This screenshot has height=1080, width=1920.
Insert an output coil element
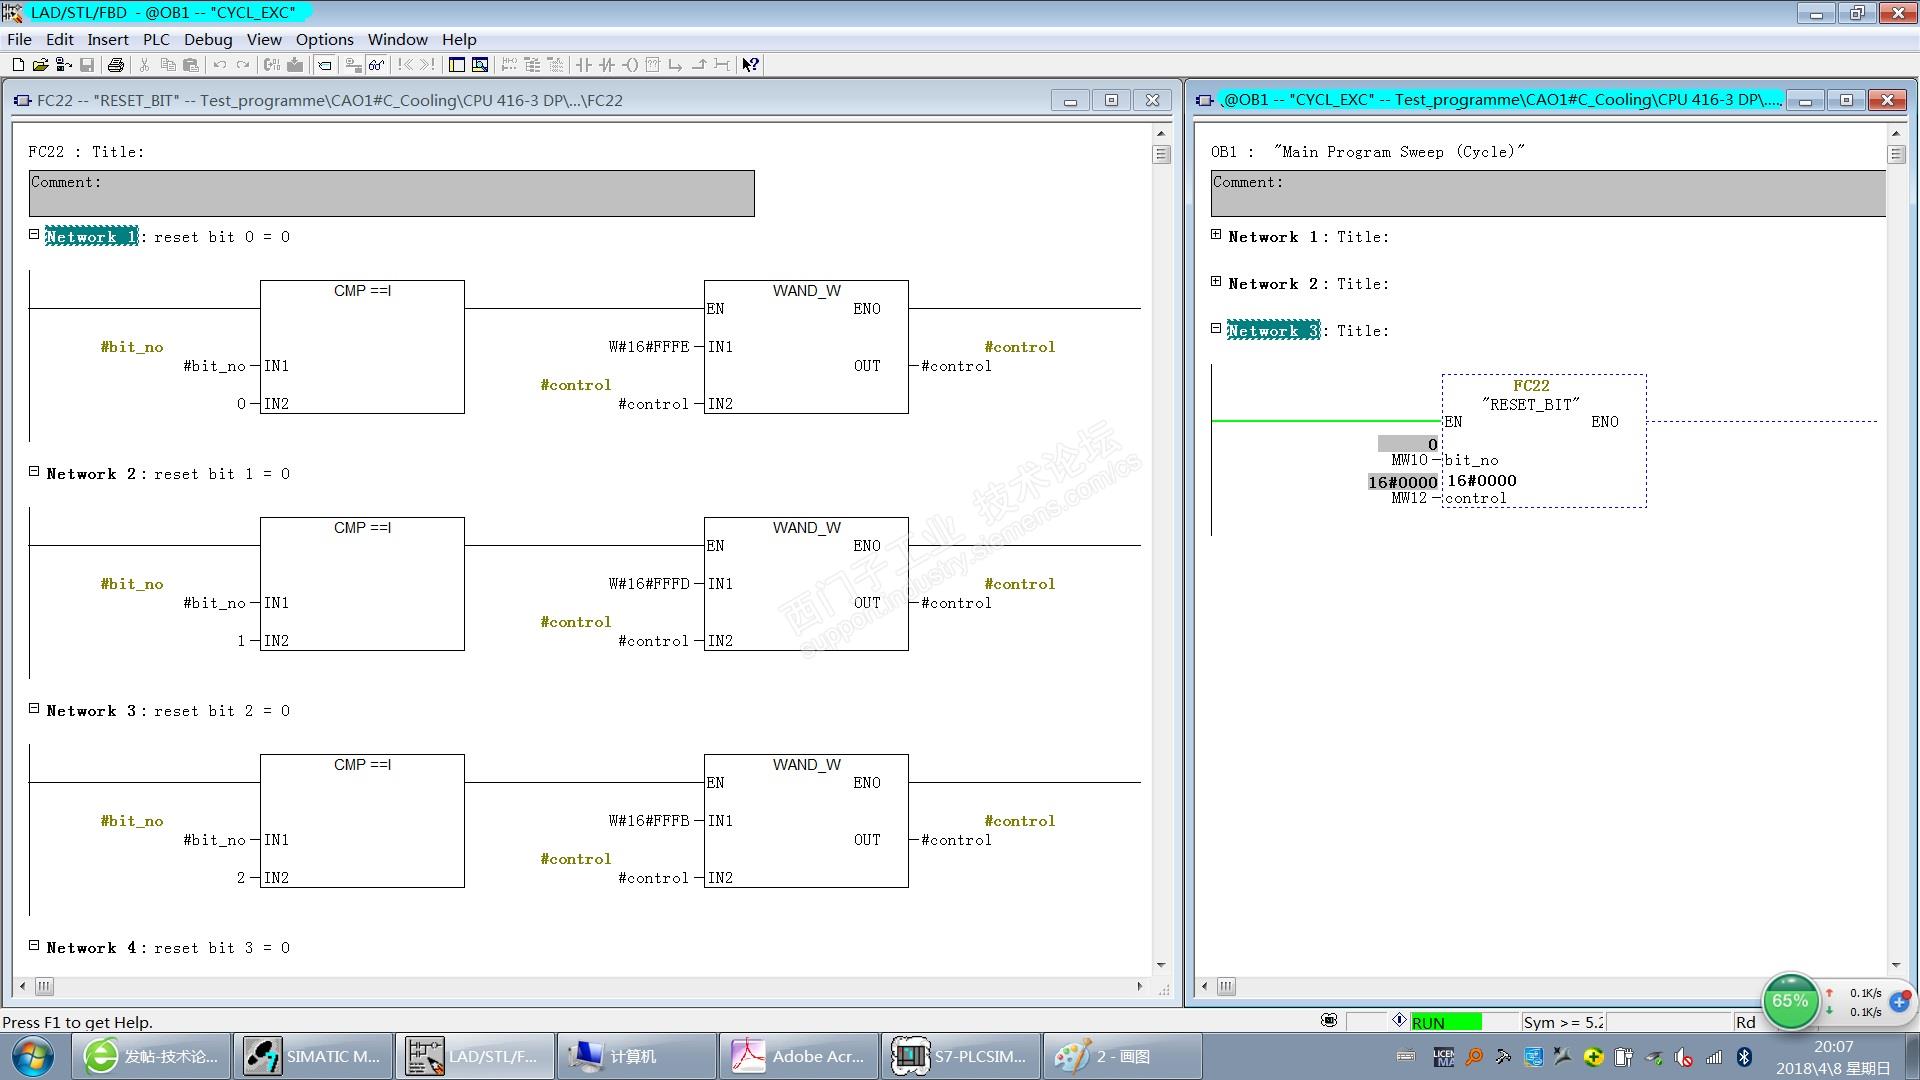(630, 65)
